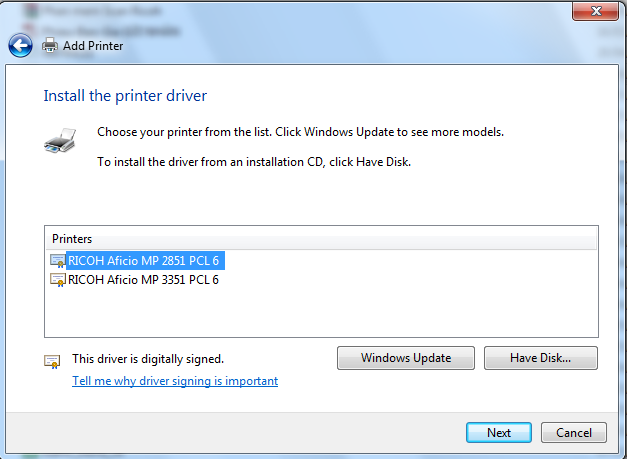Proceed by clicking Next
Screen dimensions: 627x459
(499, 433)
